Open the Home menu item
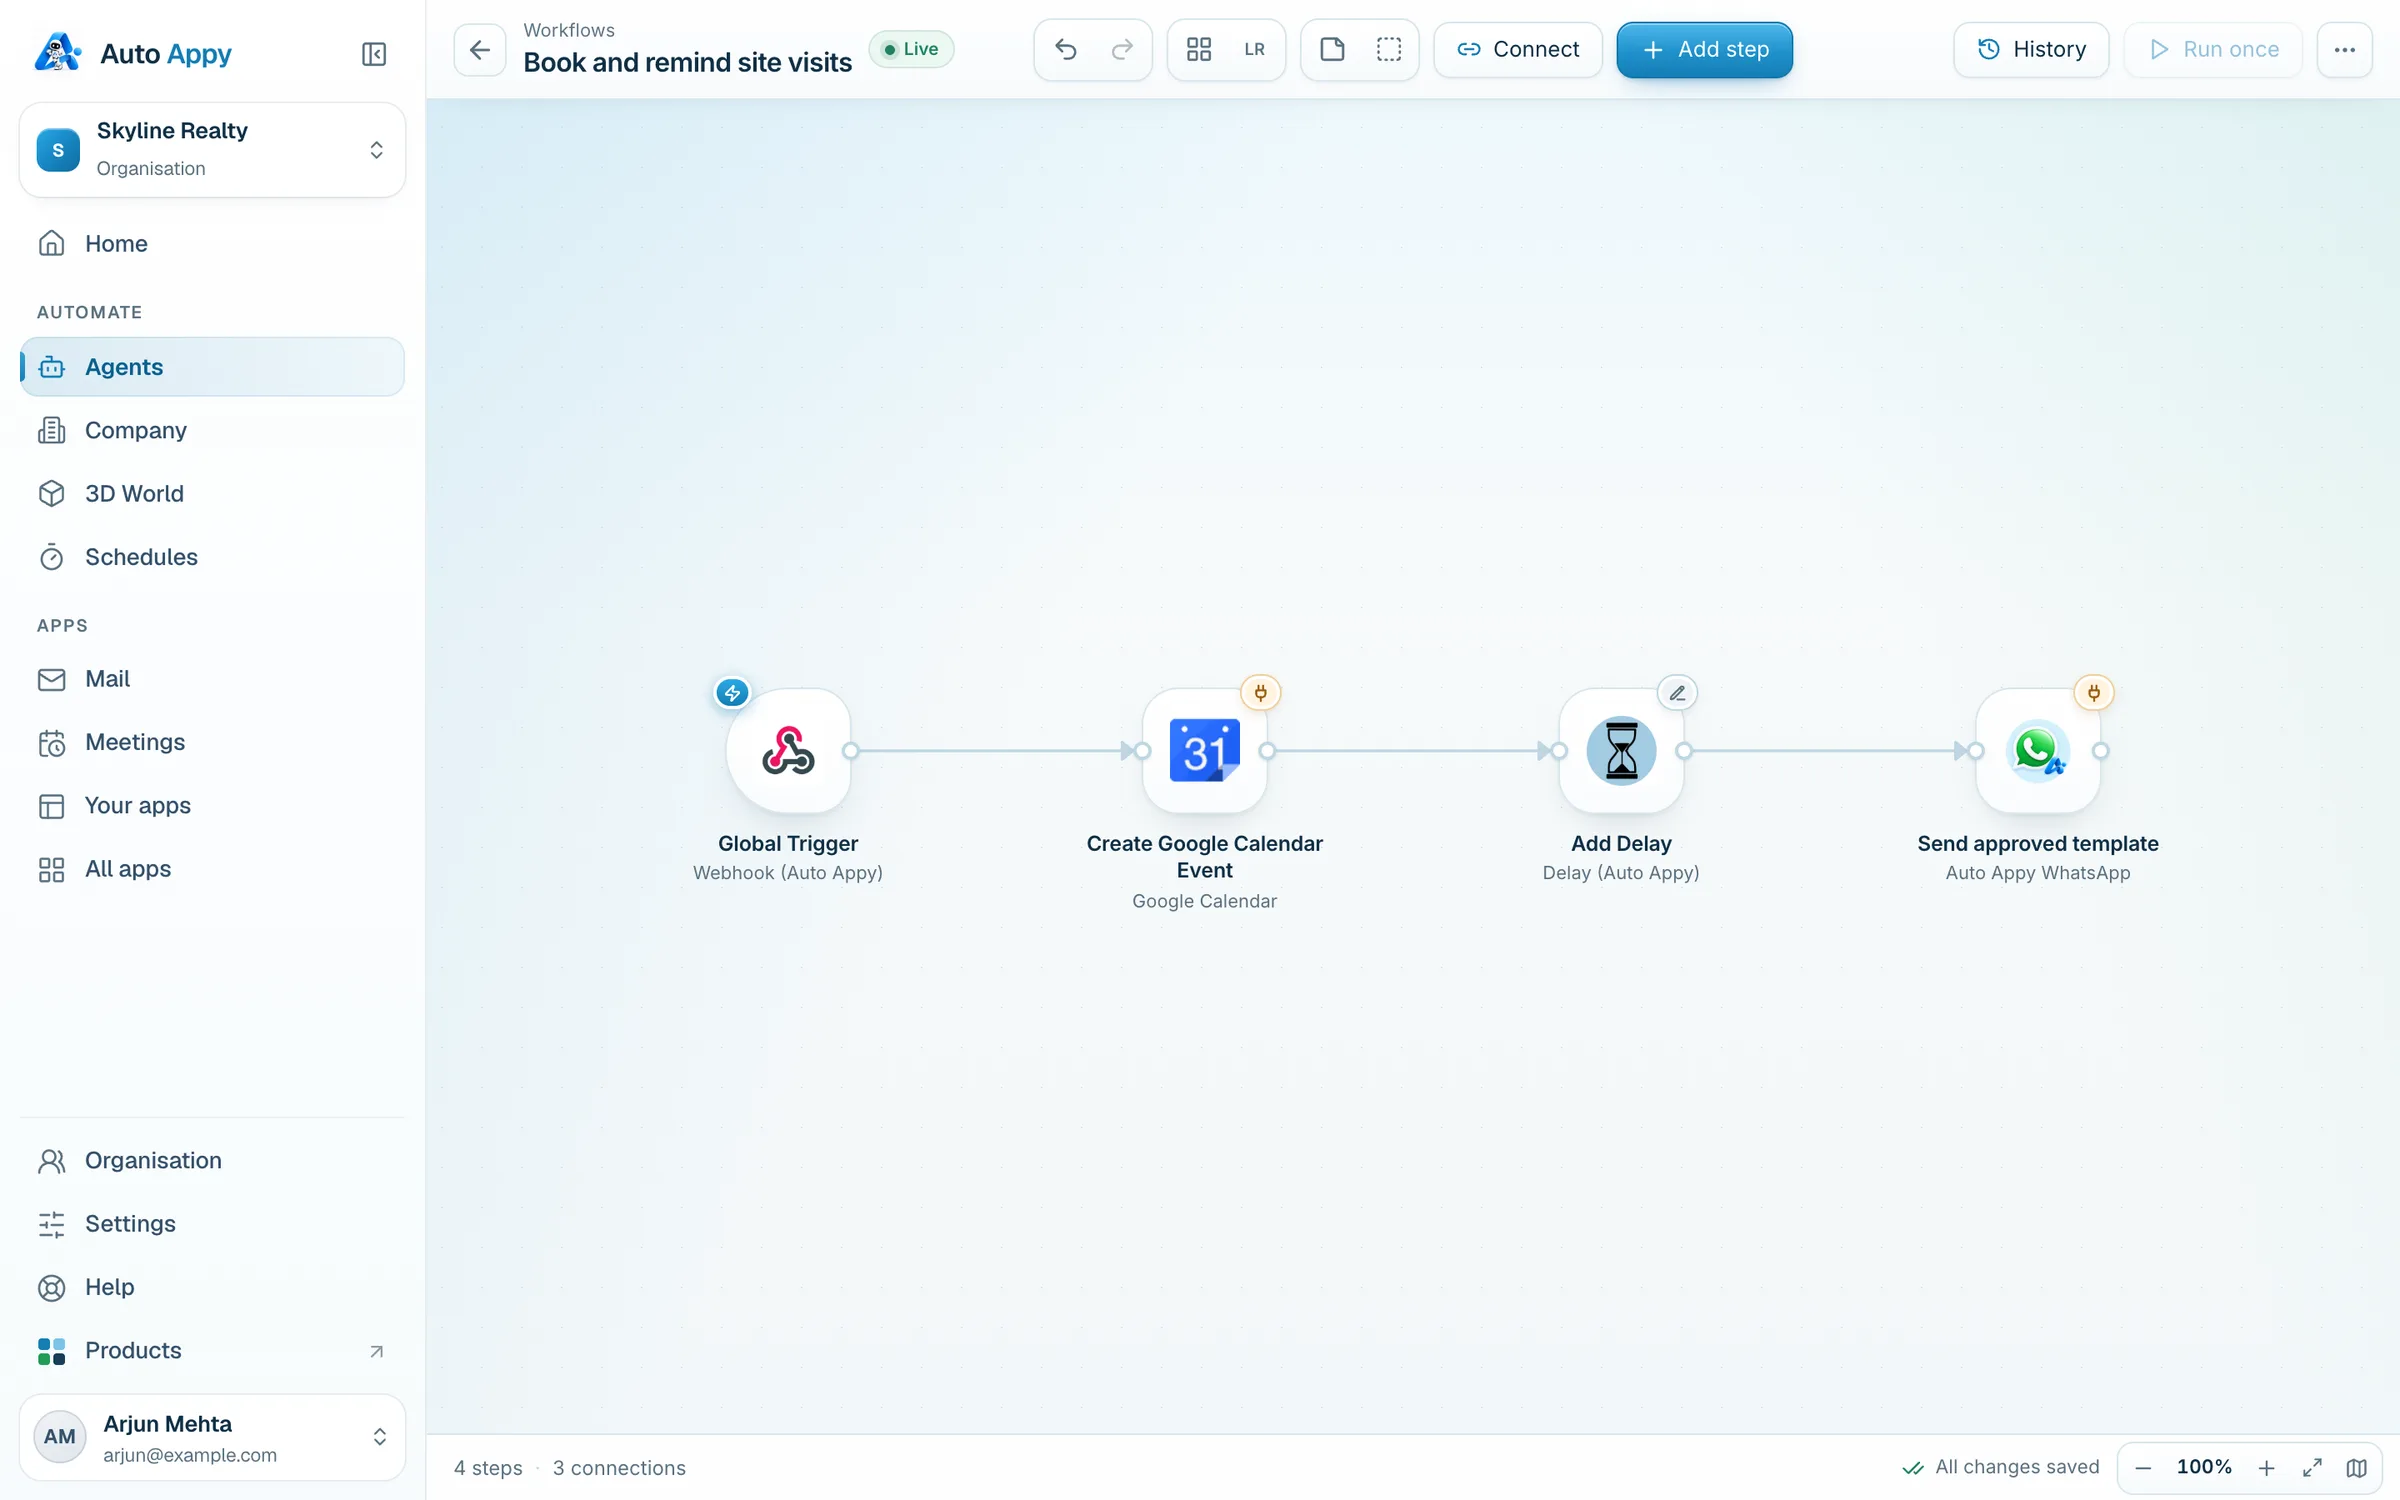Viewport: 2400px width, 1500px height. [x=212, y=243]
